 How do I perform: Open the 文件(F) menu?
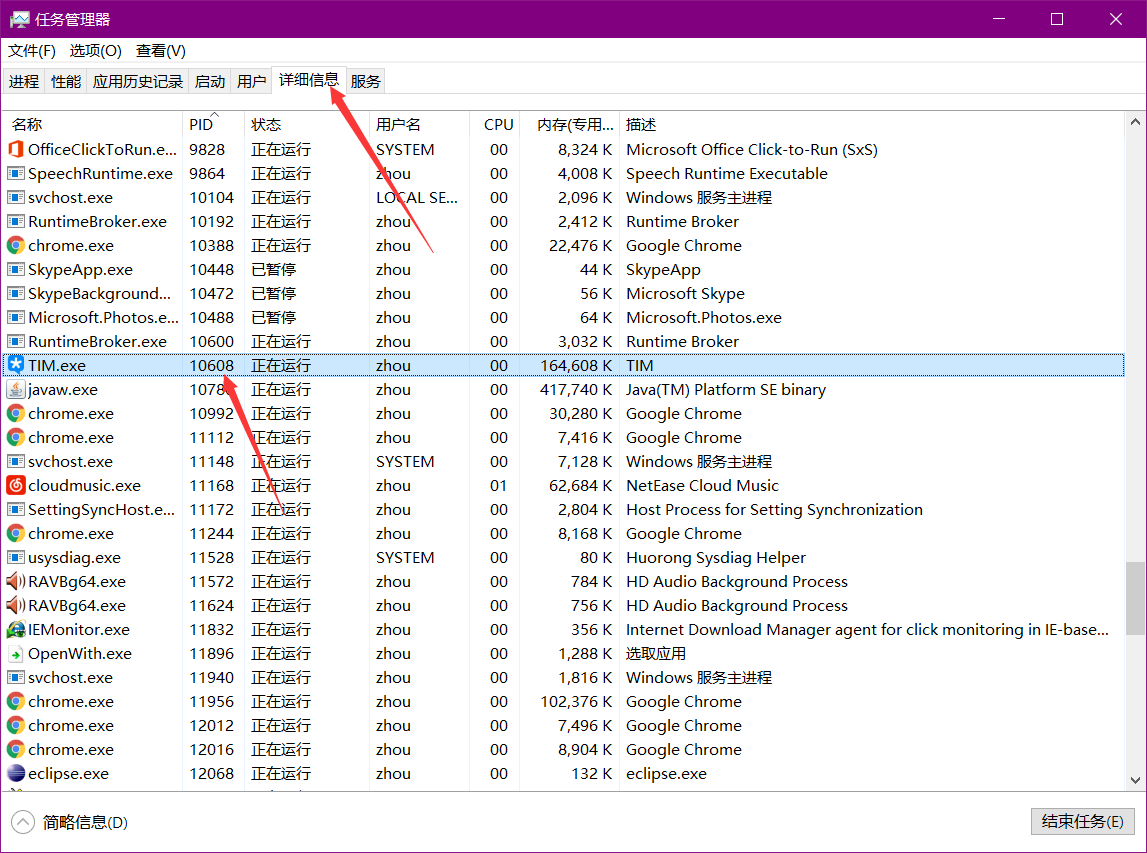tap(32, 51)
